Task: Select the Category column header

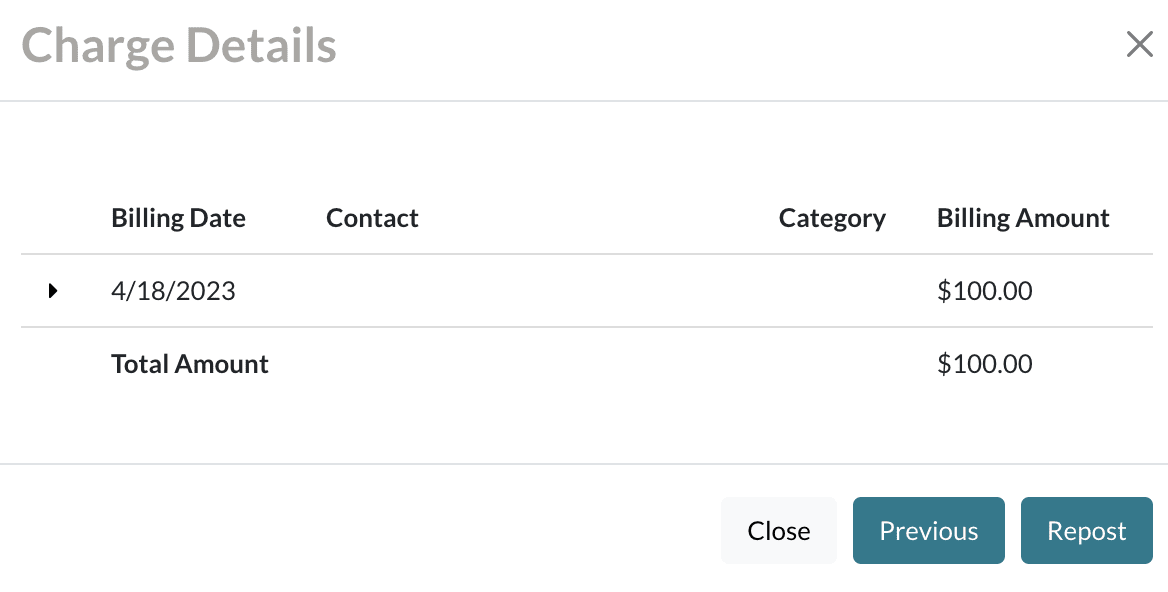Action: 832,218
